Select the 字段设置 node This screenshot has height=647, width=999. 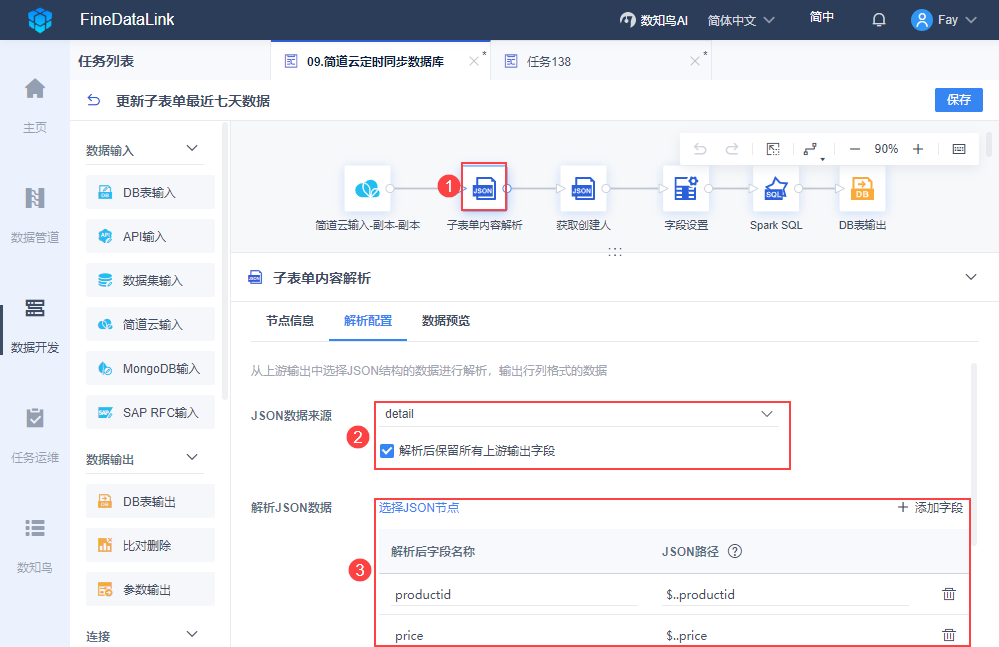[686, 188]
